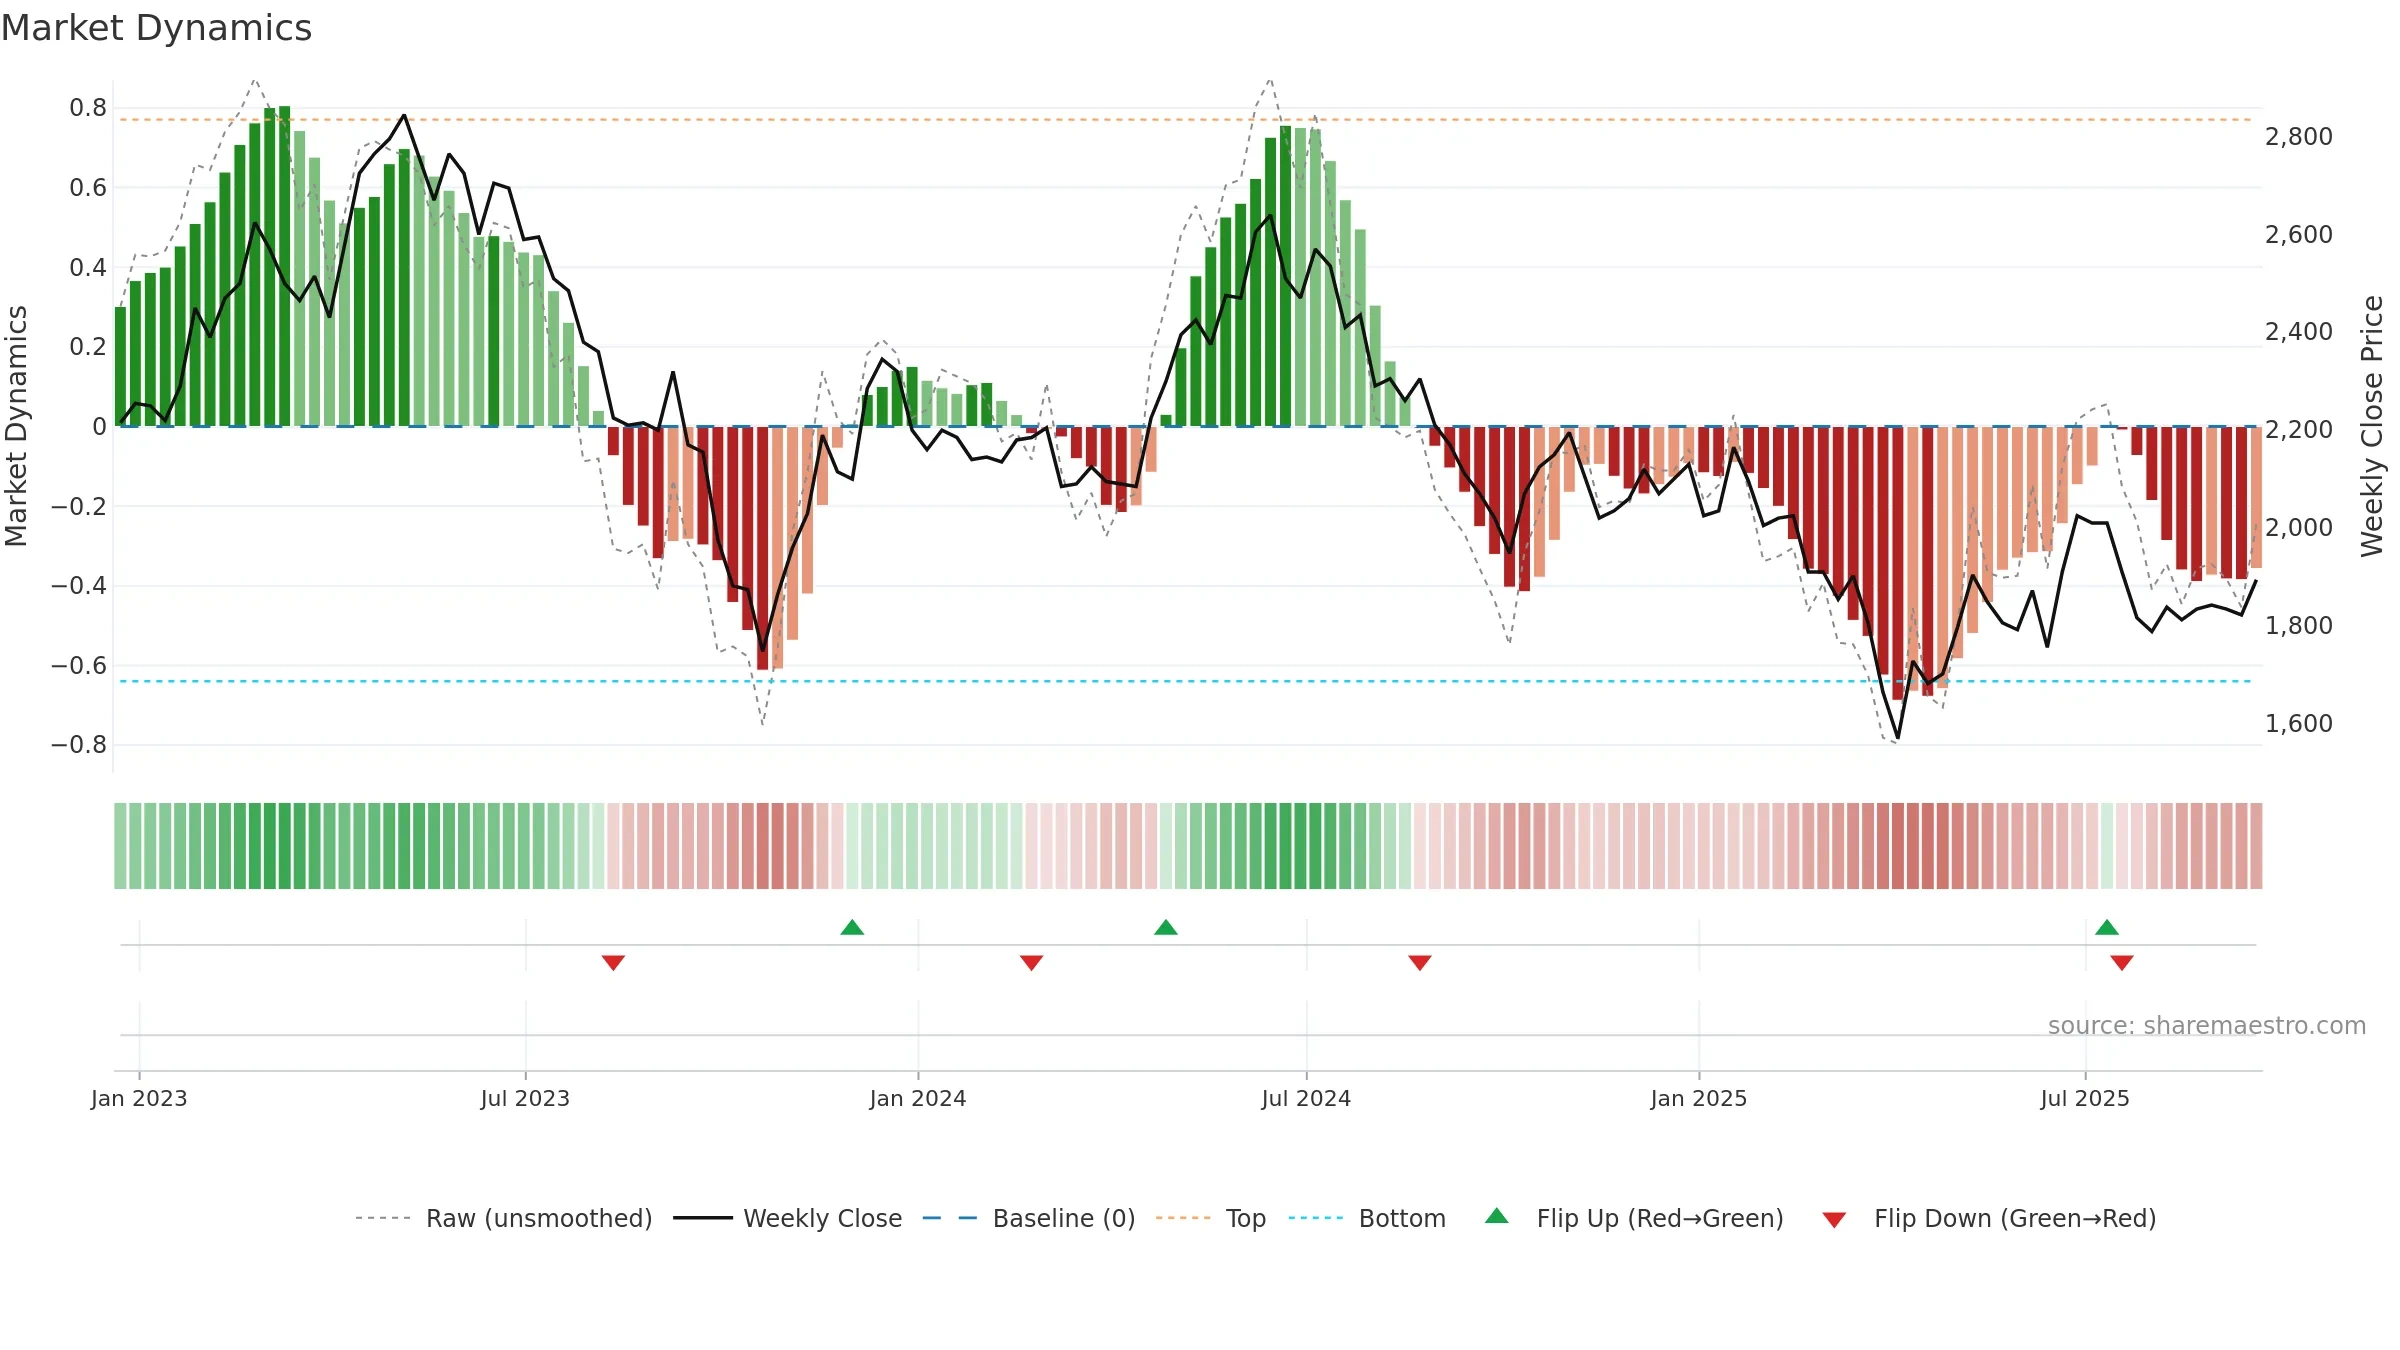Click the Top legend entry
The height and width of the screenshot is (1350, 2400).
point(1210,1218)
